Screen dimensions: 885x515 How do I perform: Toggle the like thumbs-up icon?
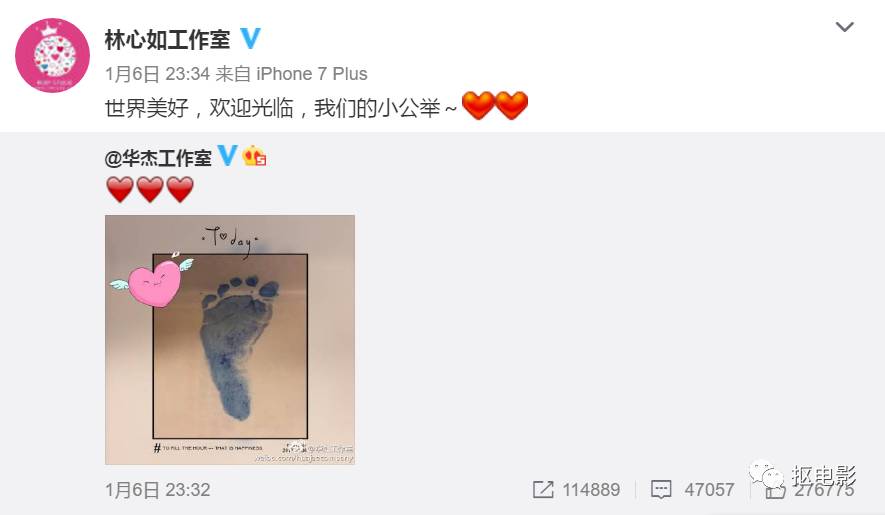click(x=775, y=490)
